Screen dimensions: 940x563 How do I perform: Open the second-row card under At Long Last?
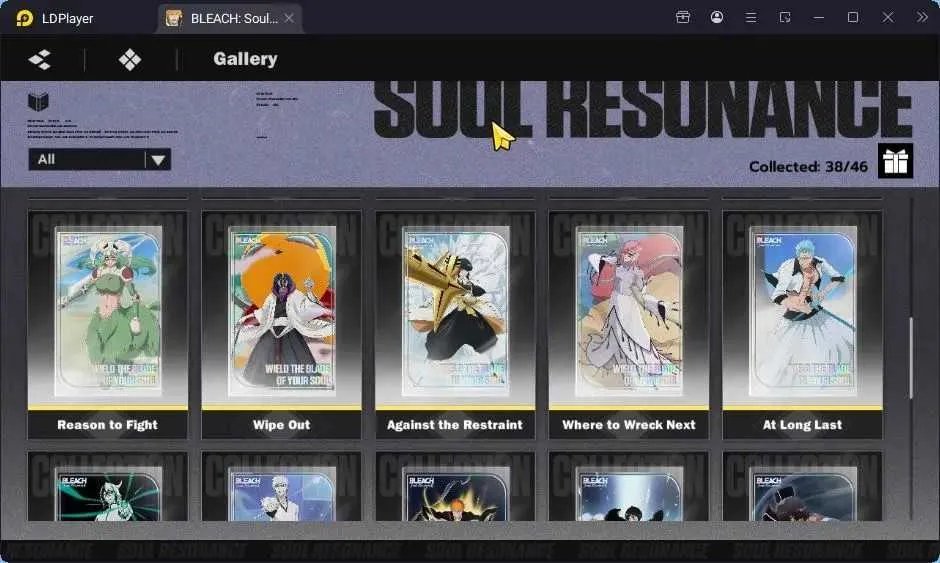pos(803,487)
